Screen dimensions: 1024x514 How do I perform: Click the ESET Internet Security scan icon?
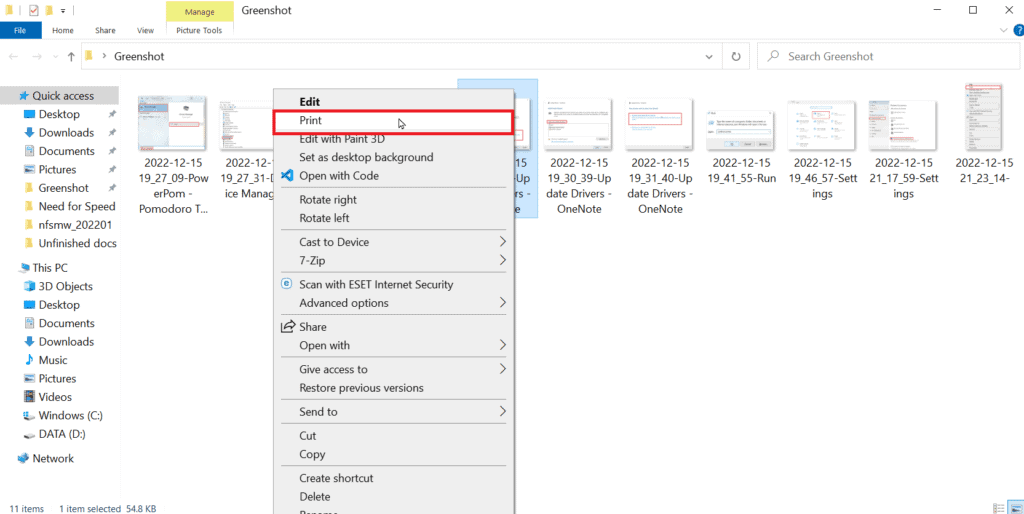coord(287,285)
